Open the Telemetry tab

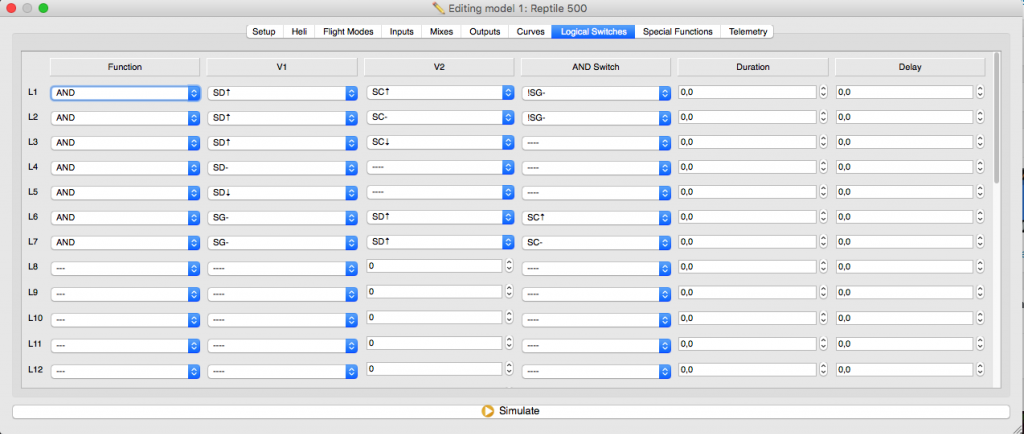(x=747, y=31)
